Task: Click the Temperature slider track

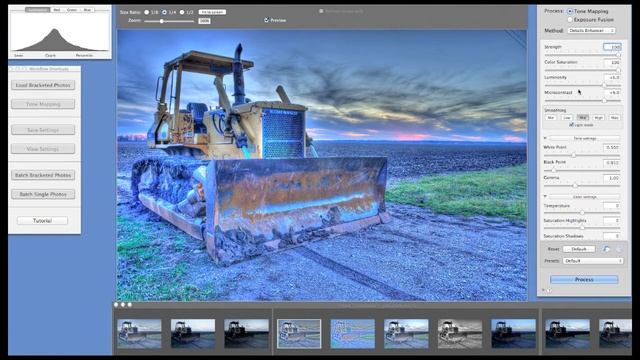Action: point(582,213)
